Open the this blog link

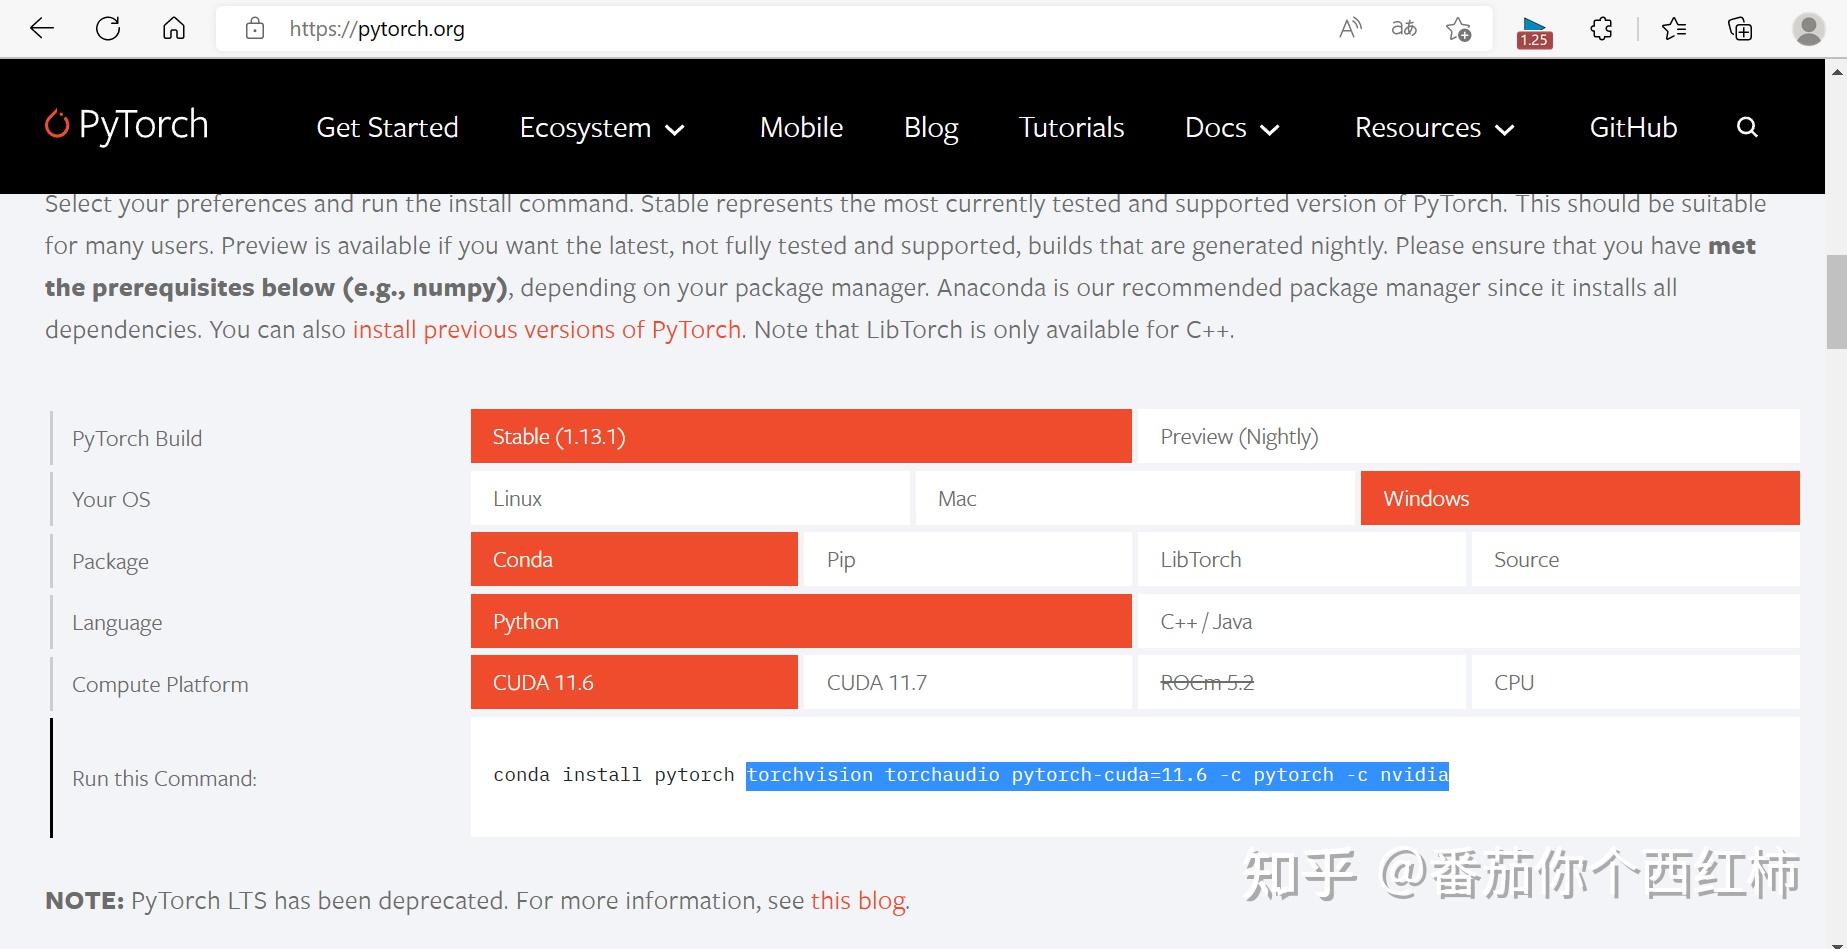point(856,900)
